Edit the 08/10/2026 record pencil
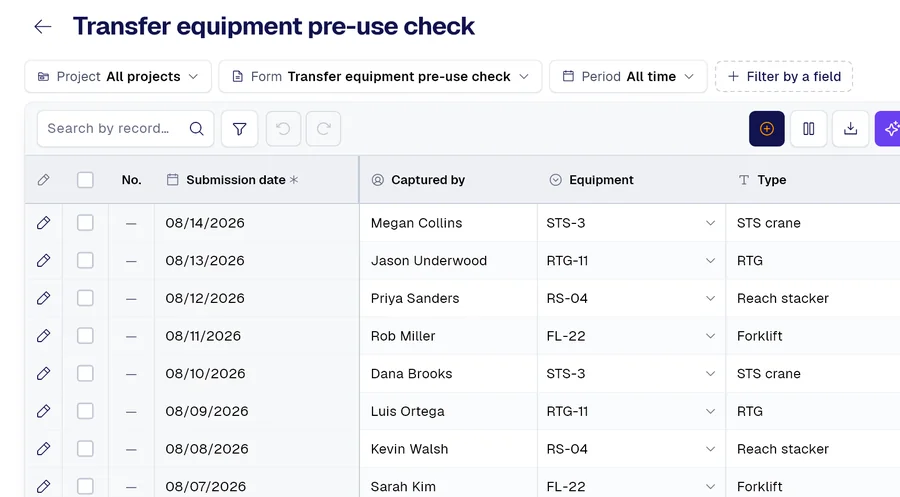Screen dimensions: 900x497 pos(44,374)
